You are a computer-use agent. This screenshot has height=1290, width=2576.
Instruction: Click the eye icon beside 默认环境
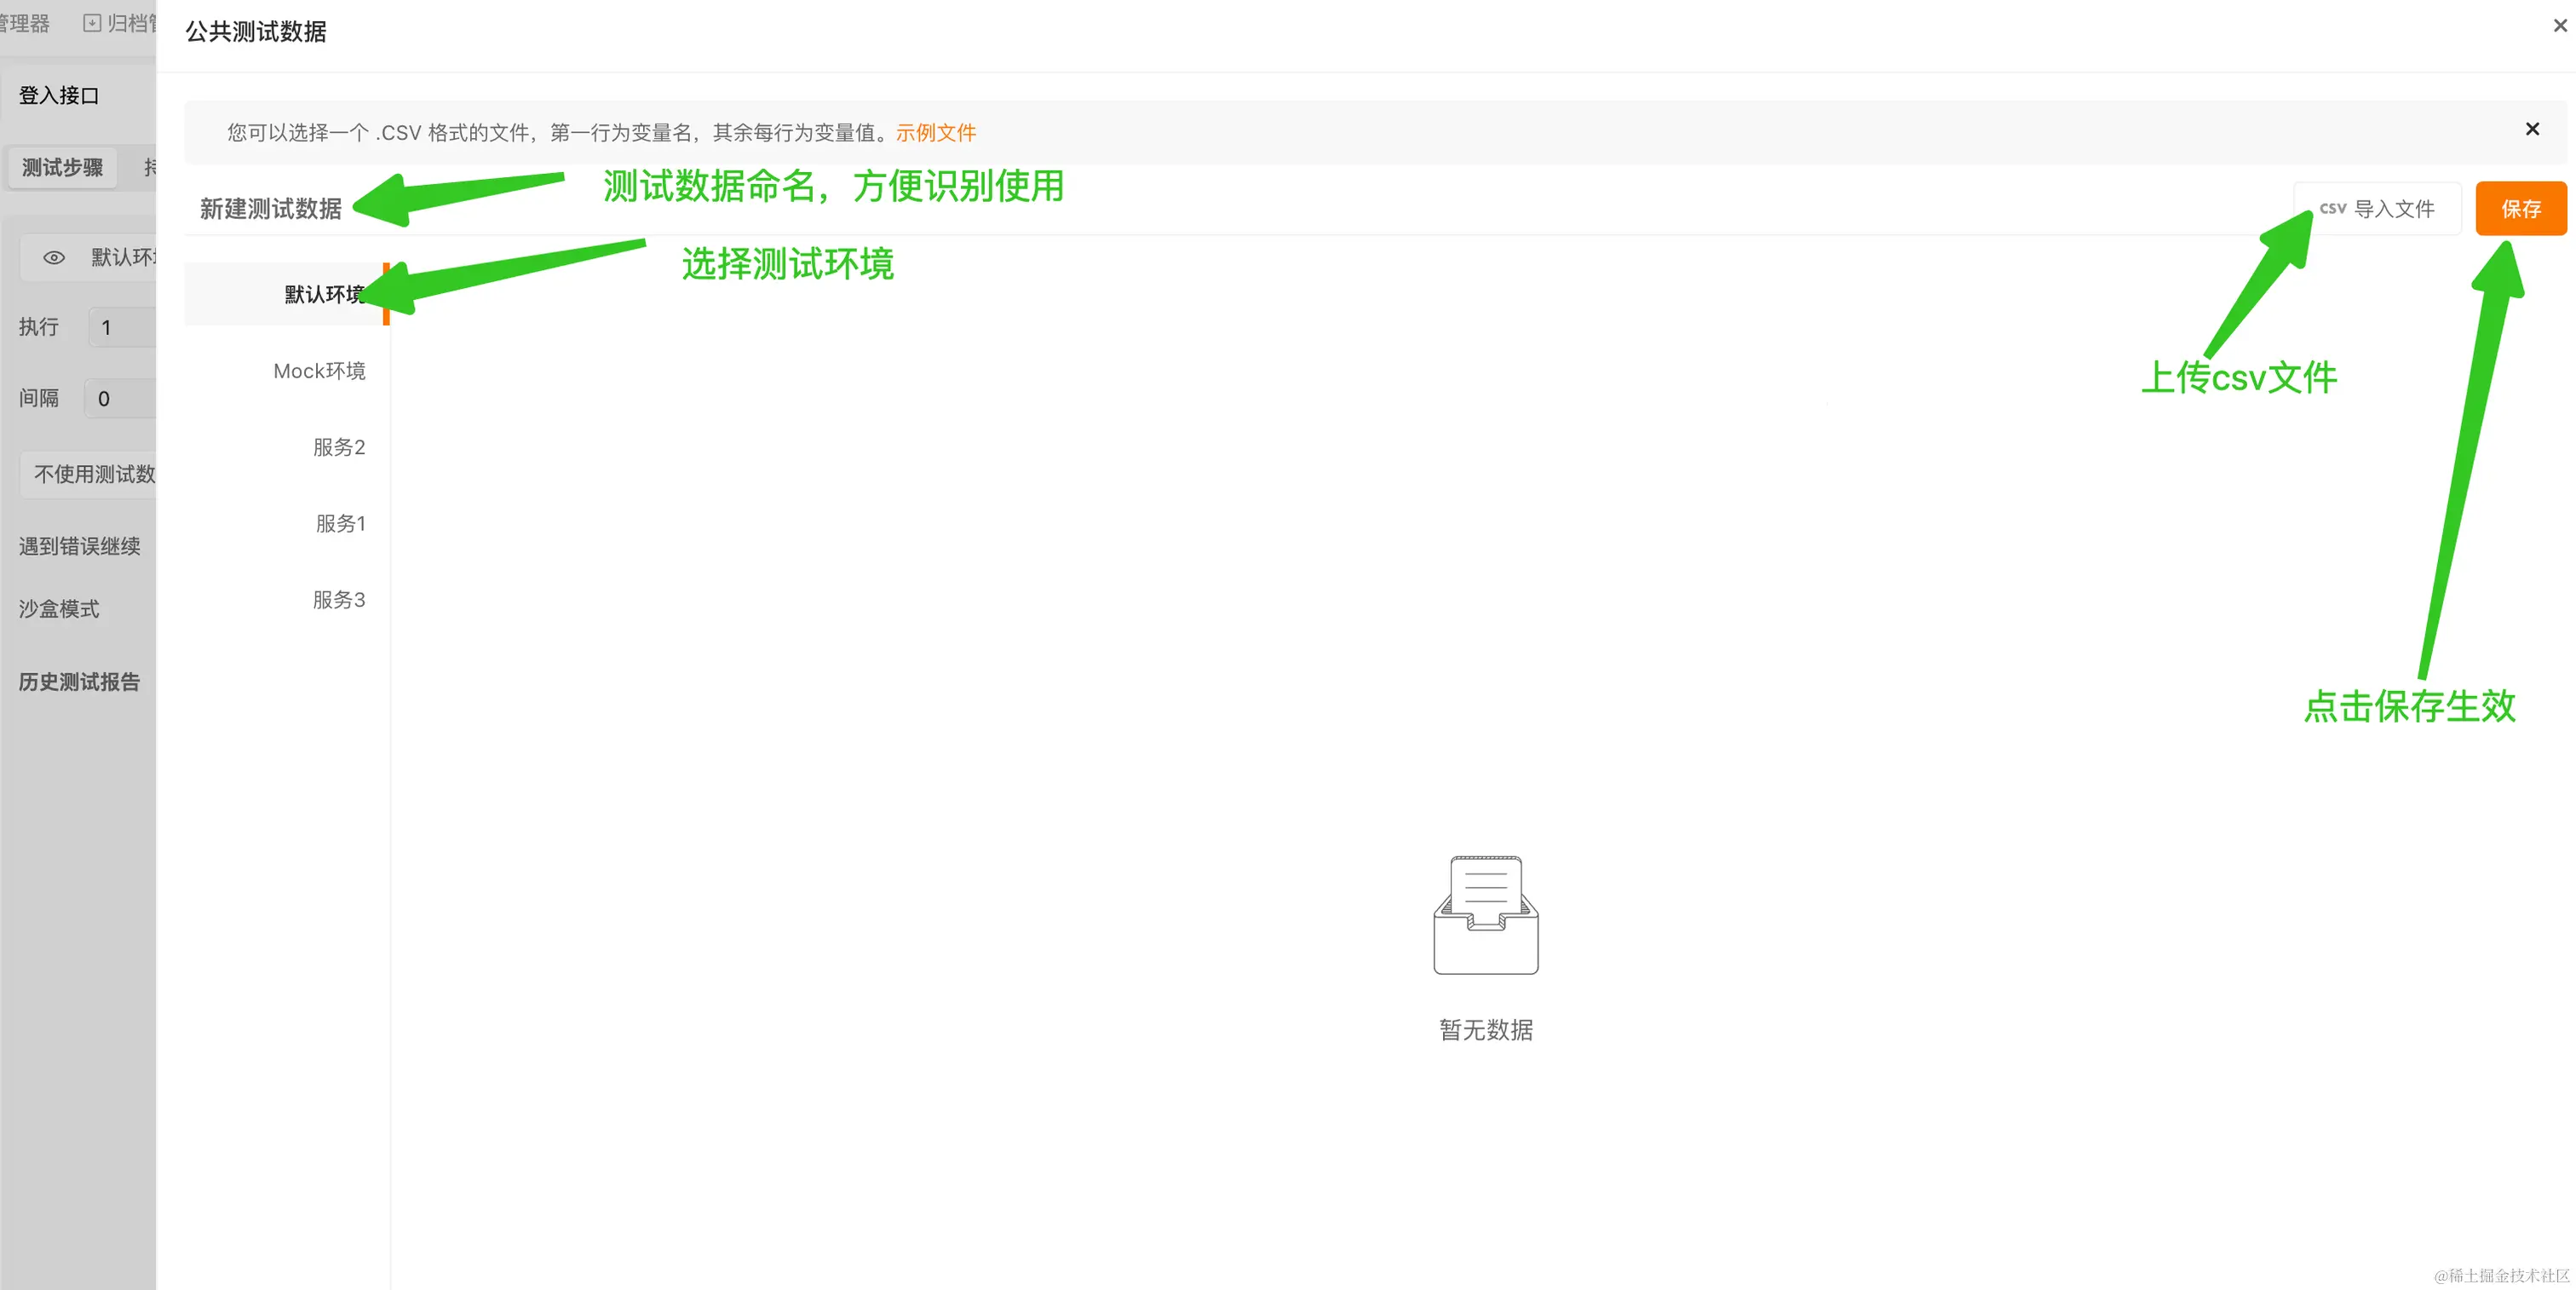click(x=54, y=258)
